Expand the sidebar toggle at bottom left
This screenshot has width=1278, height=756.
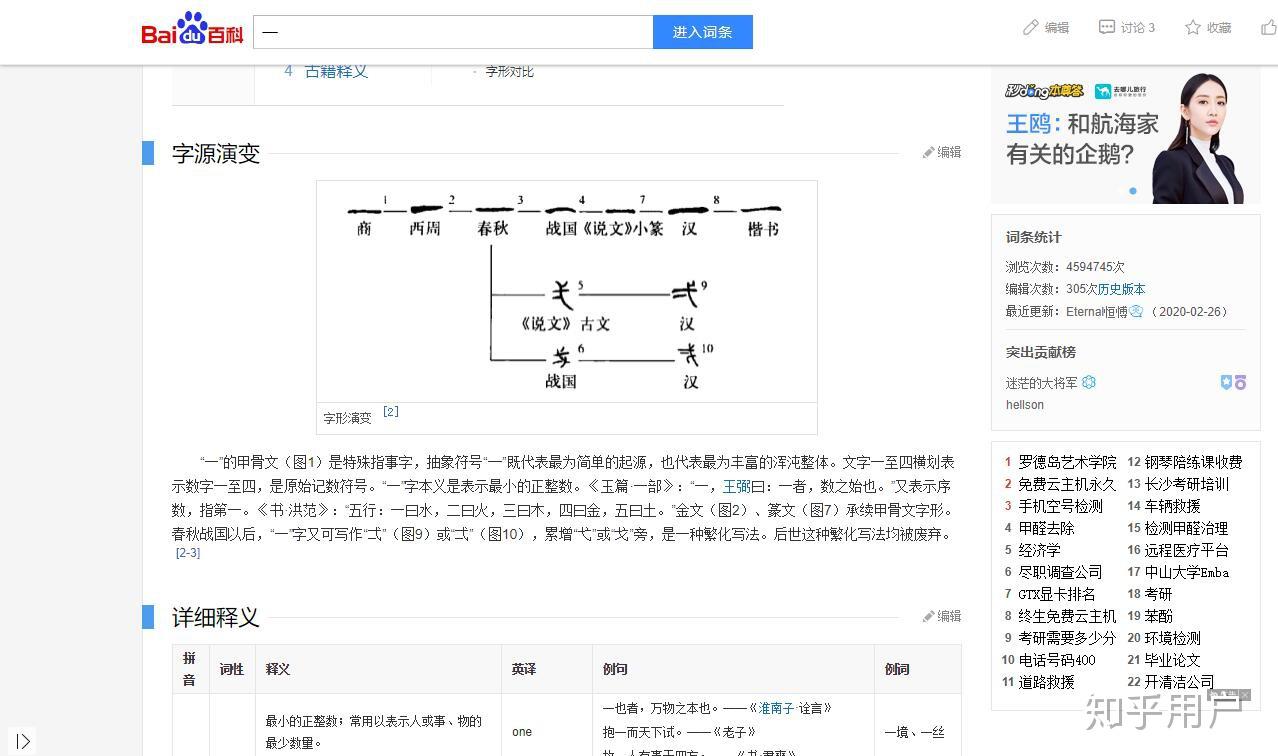[24, 741]
